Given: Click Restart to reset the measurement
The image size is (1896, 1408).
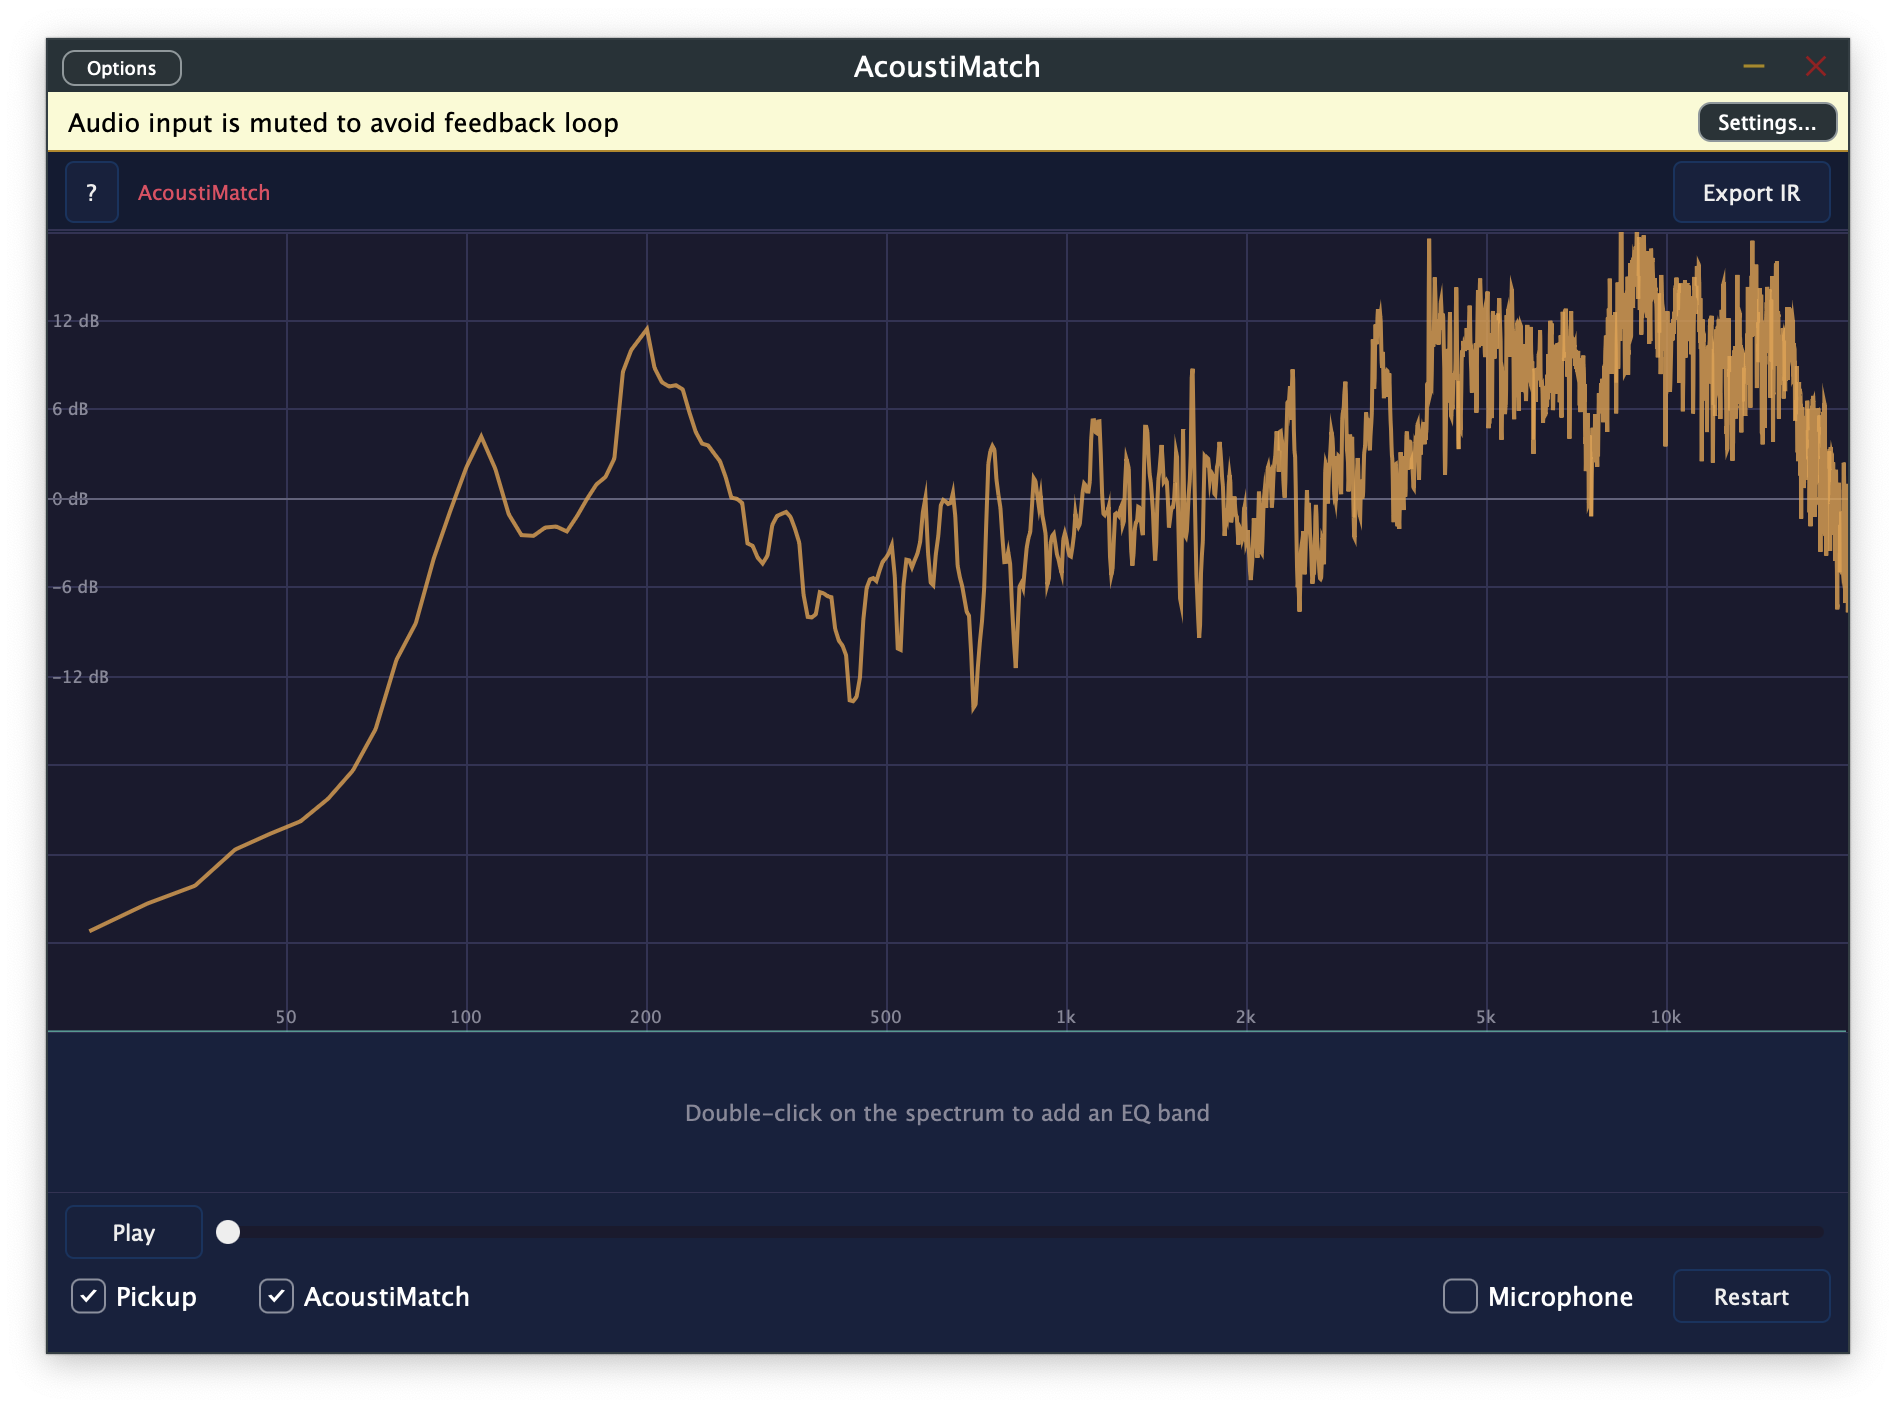Looking at the screenshot, I should point(1751,1296).
